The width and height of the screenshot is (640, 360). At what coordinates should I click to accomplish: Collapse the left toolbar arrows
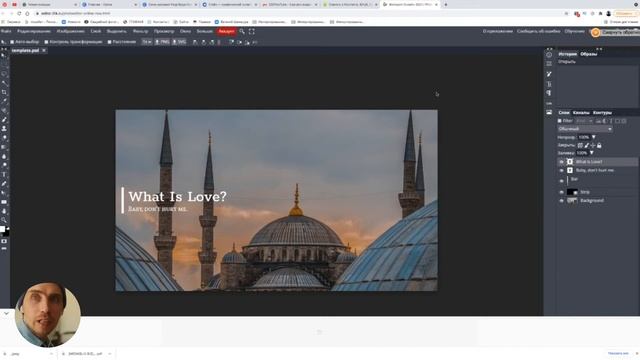[4, 49]
